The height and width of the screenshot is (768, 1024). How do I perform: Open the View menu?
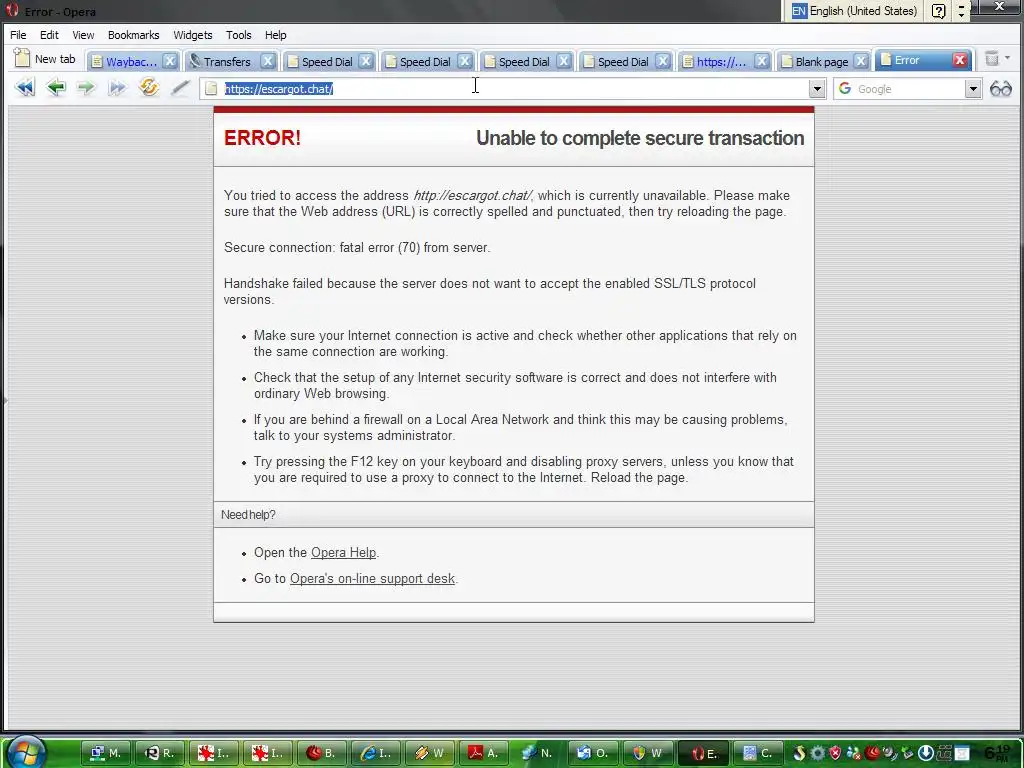(83, 35)
